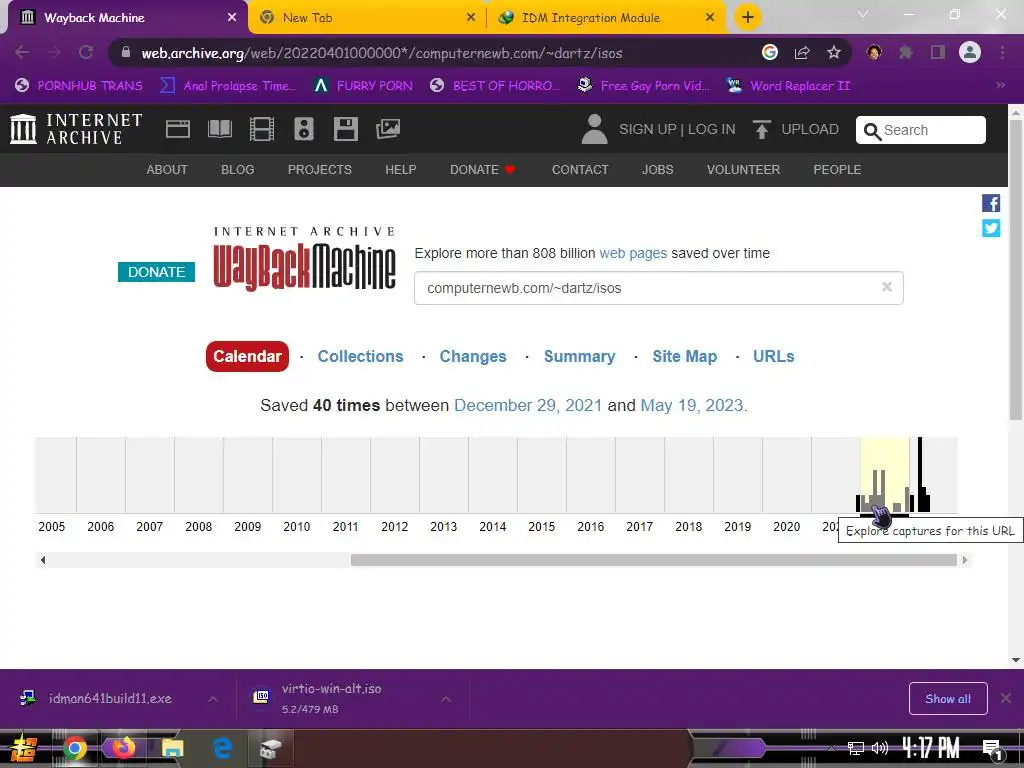This screenshot has height=768, width=1024.
Task: Open the Web archive icon
Action: click(178, 129)
